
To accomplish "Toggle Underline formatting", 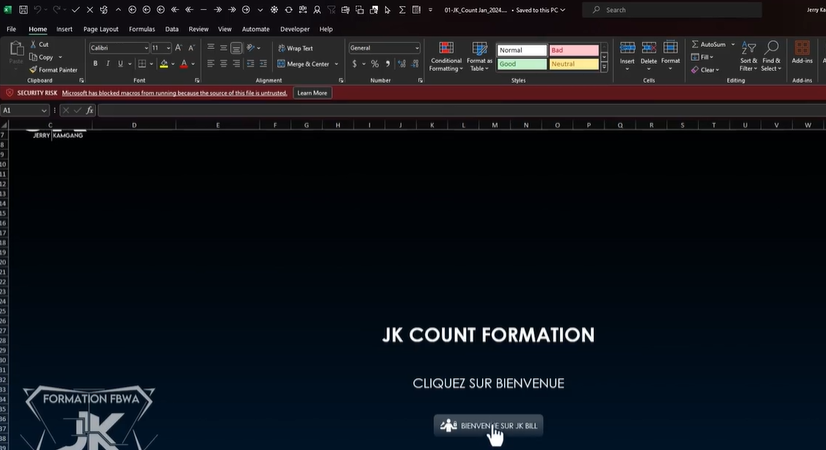I will tap(121, 64).
